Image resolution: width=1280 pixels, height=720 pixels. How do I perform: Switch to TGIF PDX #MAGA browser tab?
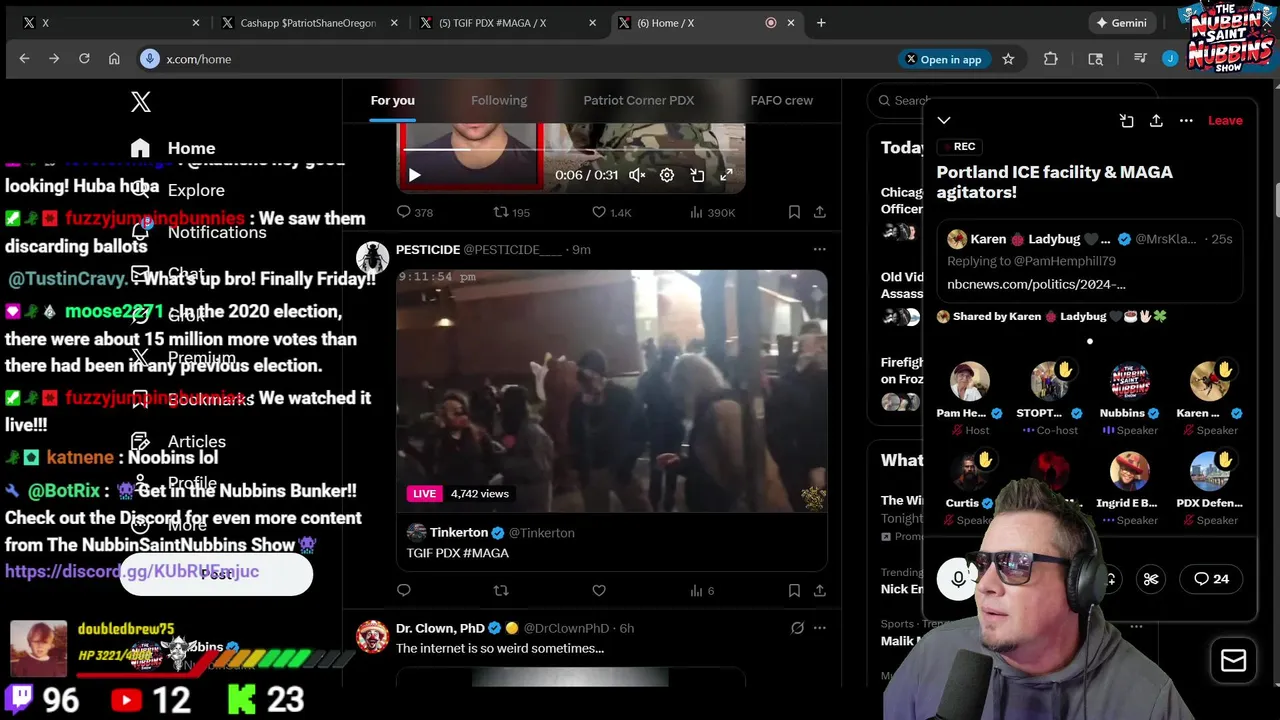point(508,23)
